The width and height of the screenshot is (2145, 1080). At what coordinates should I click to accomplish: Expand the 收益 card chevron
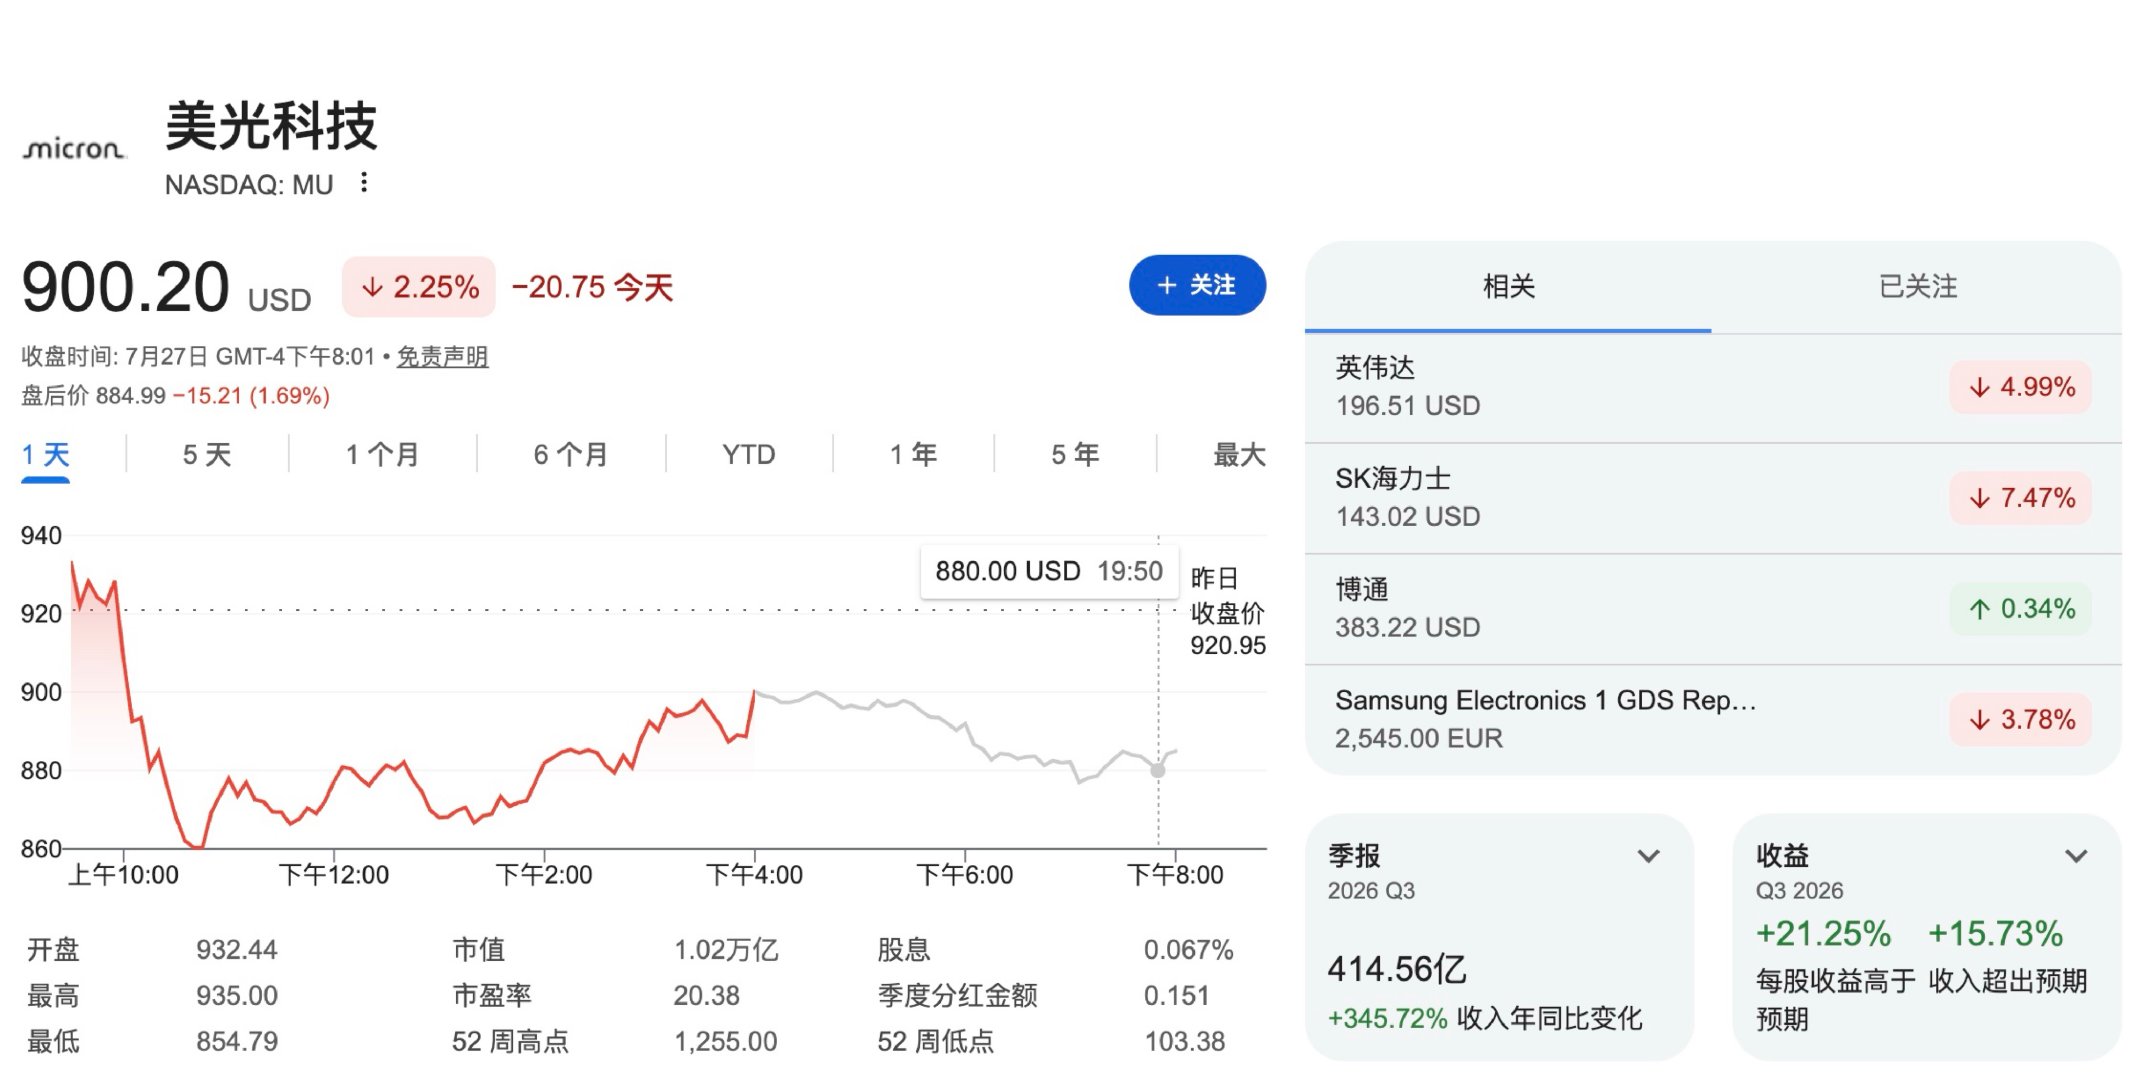click(2076, 856)
